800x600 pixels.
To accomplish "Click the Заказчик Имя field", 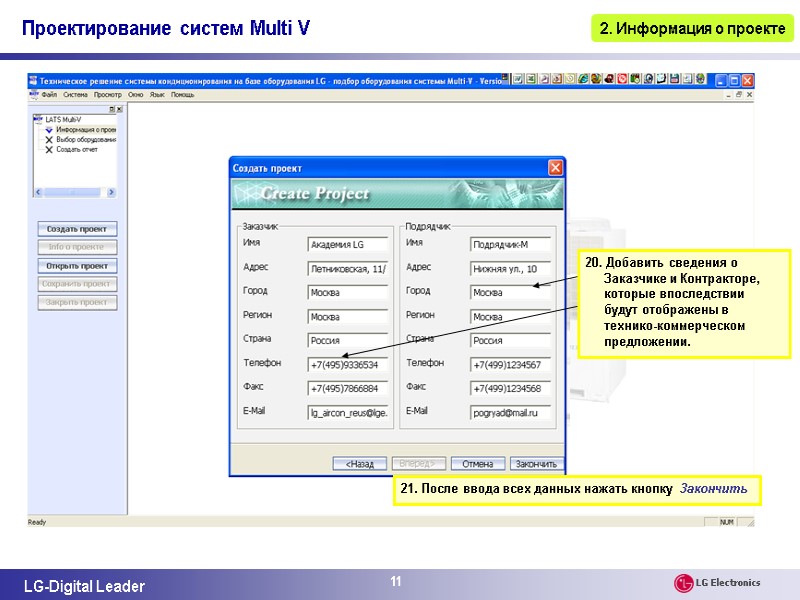I will (348, 244).
